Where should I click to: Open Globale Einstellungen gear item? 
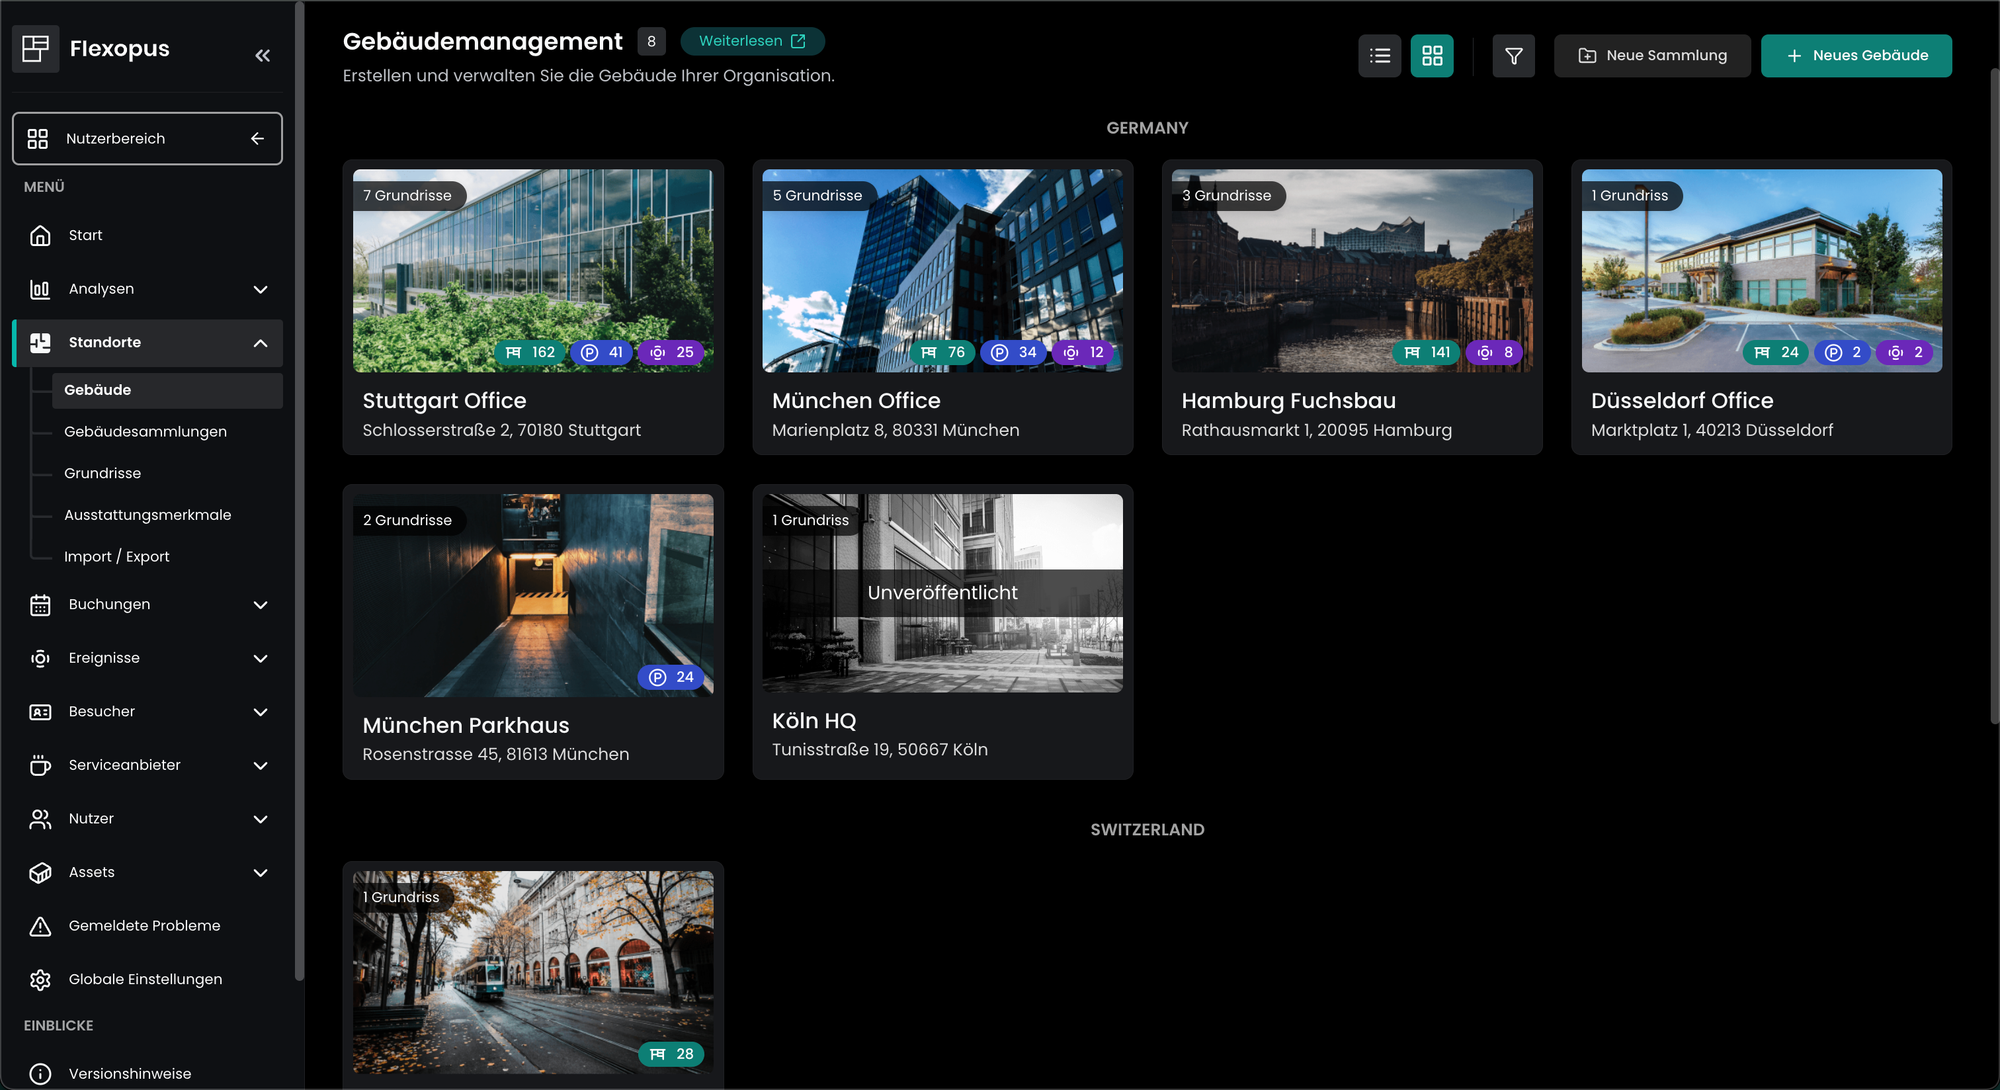click(x=40, y=980)
